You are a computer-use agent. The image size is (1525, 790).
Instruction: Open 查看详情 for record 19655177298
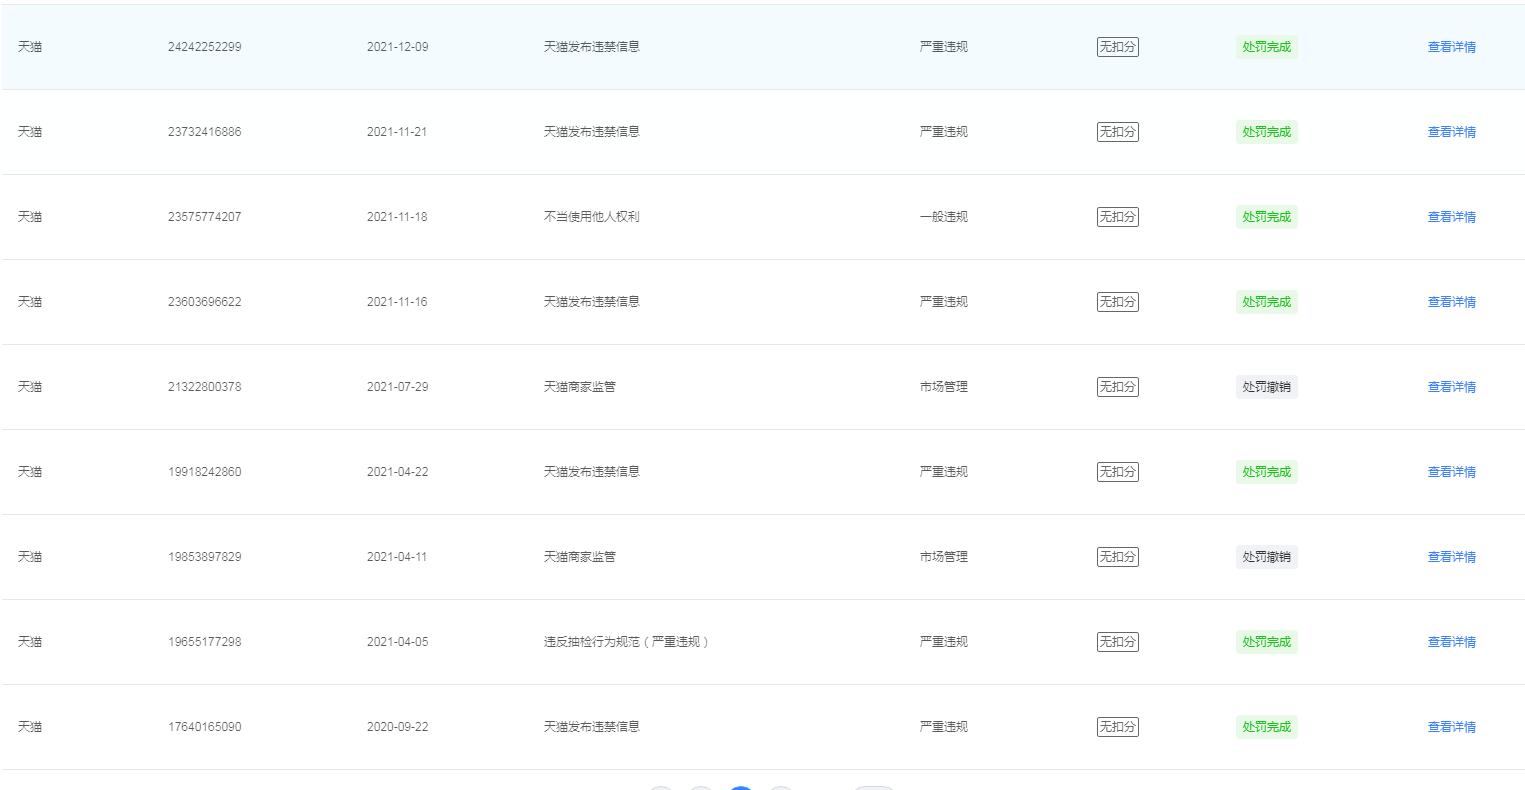click(1451, 642)
